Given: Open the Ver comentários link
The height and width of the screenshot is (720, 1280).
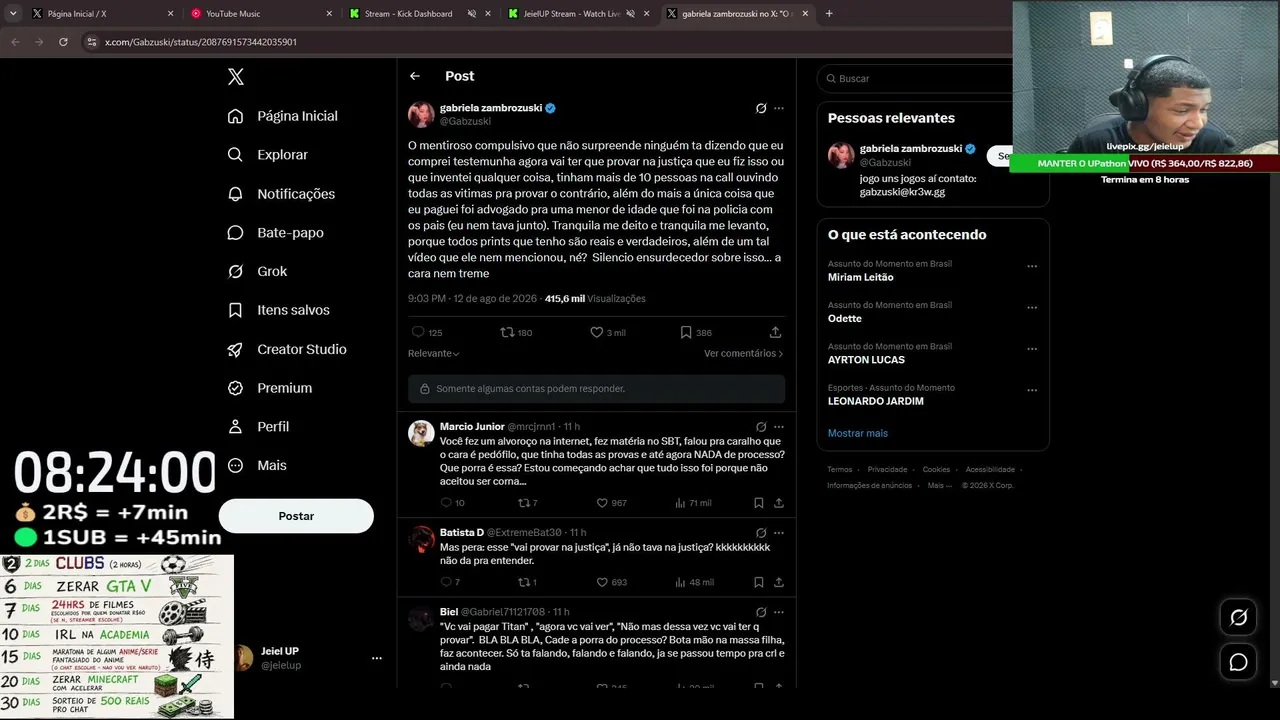Looking at the screenshot, I should coord(744,354).
